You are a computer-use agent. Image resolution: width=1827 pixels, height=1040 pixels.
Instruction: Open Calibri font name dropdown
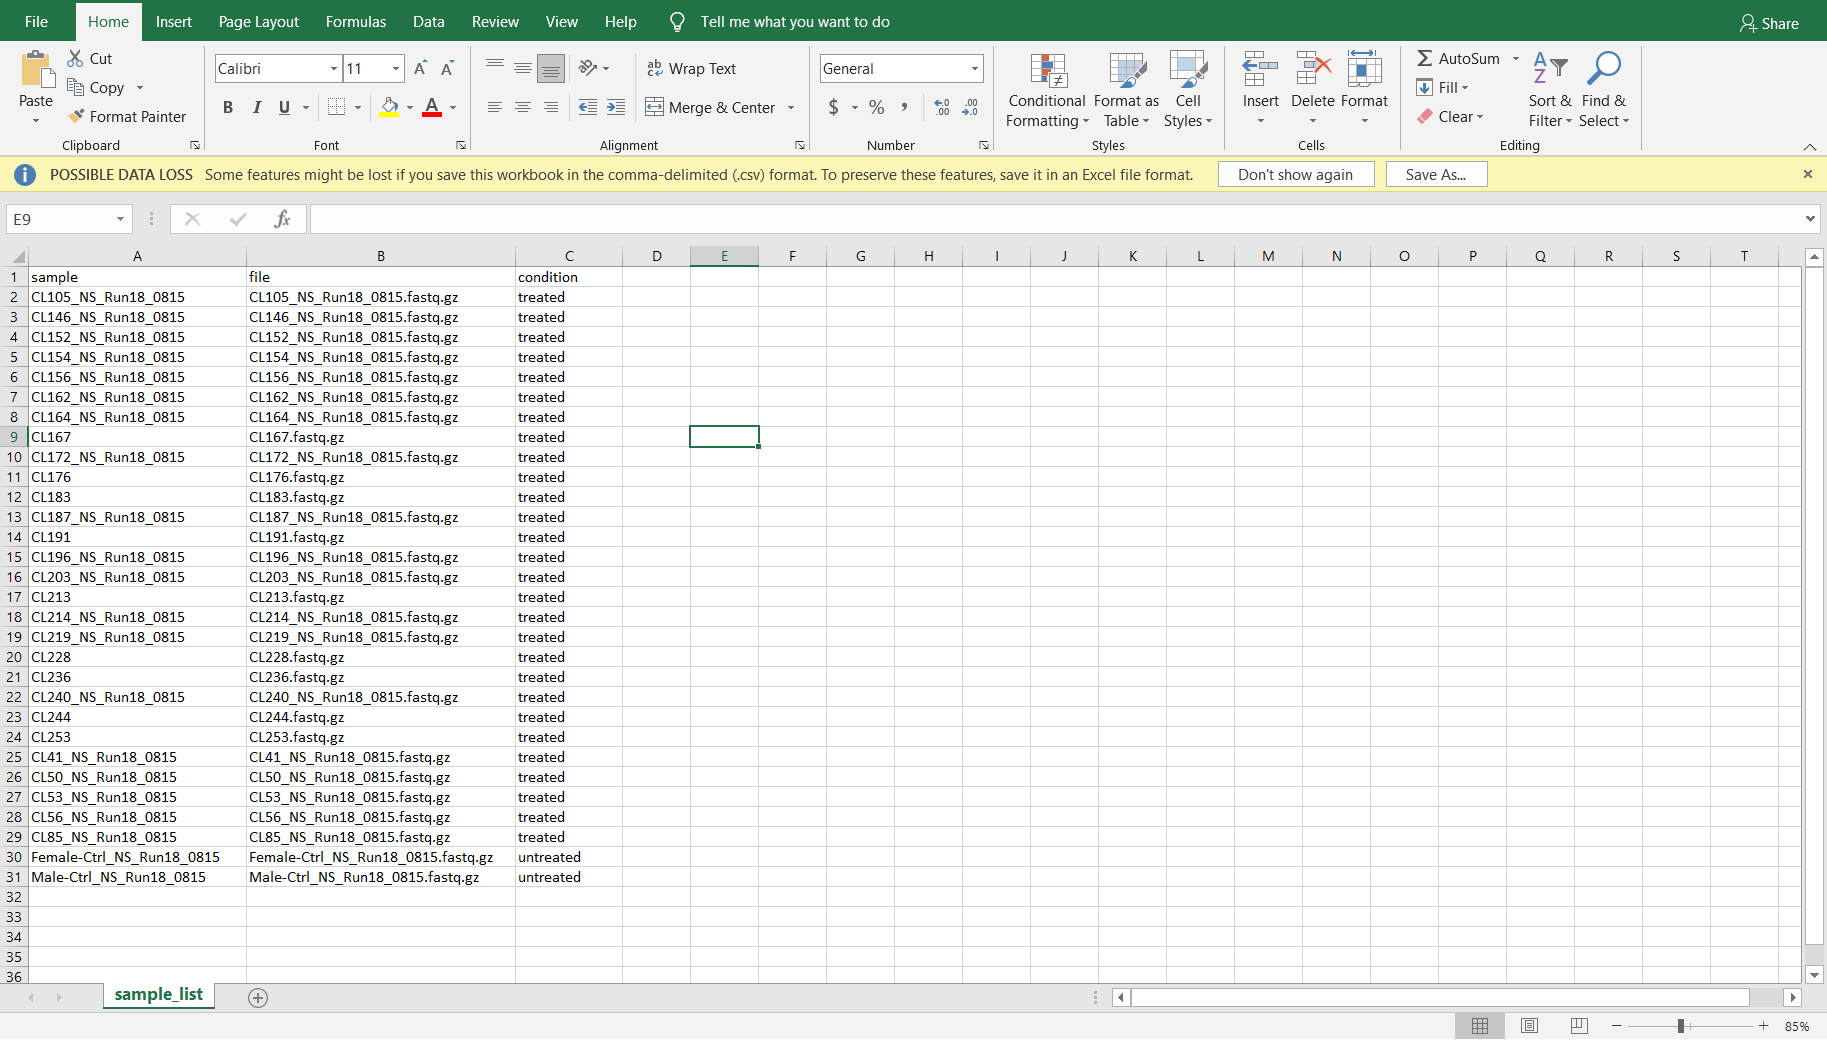[x=334, y=68]
